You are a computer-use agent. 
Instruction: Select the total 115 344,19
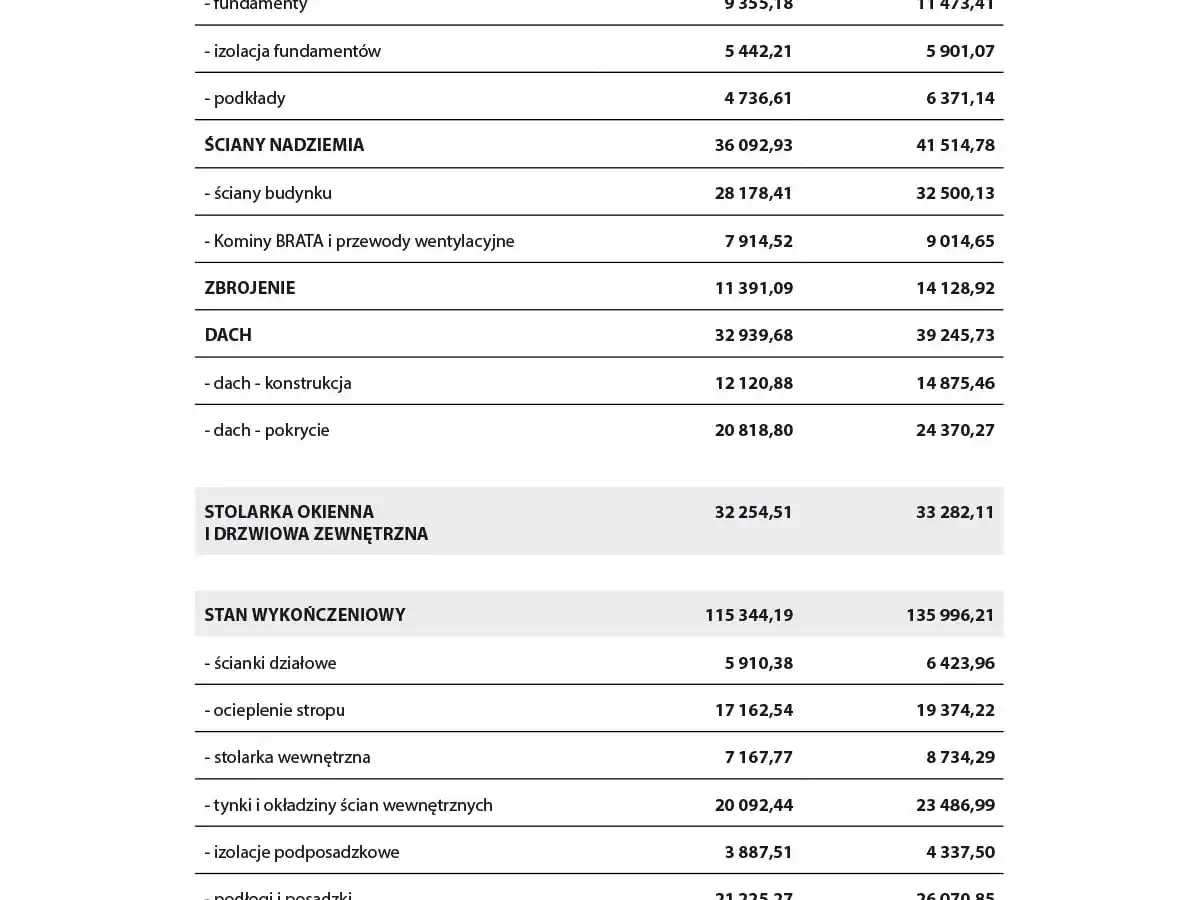(749, 615)
